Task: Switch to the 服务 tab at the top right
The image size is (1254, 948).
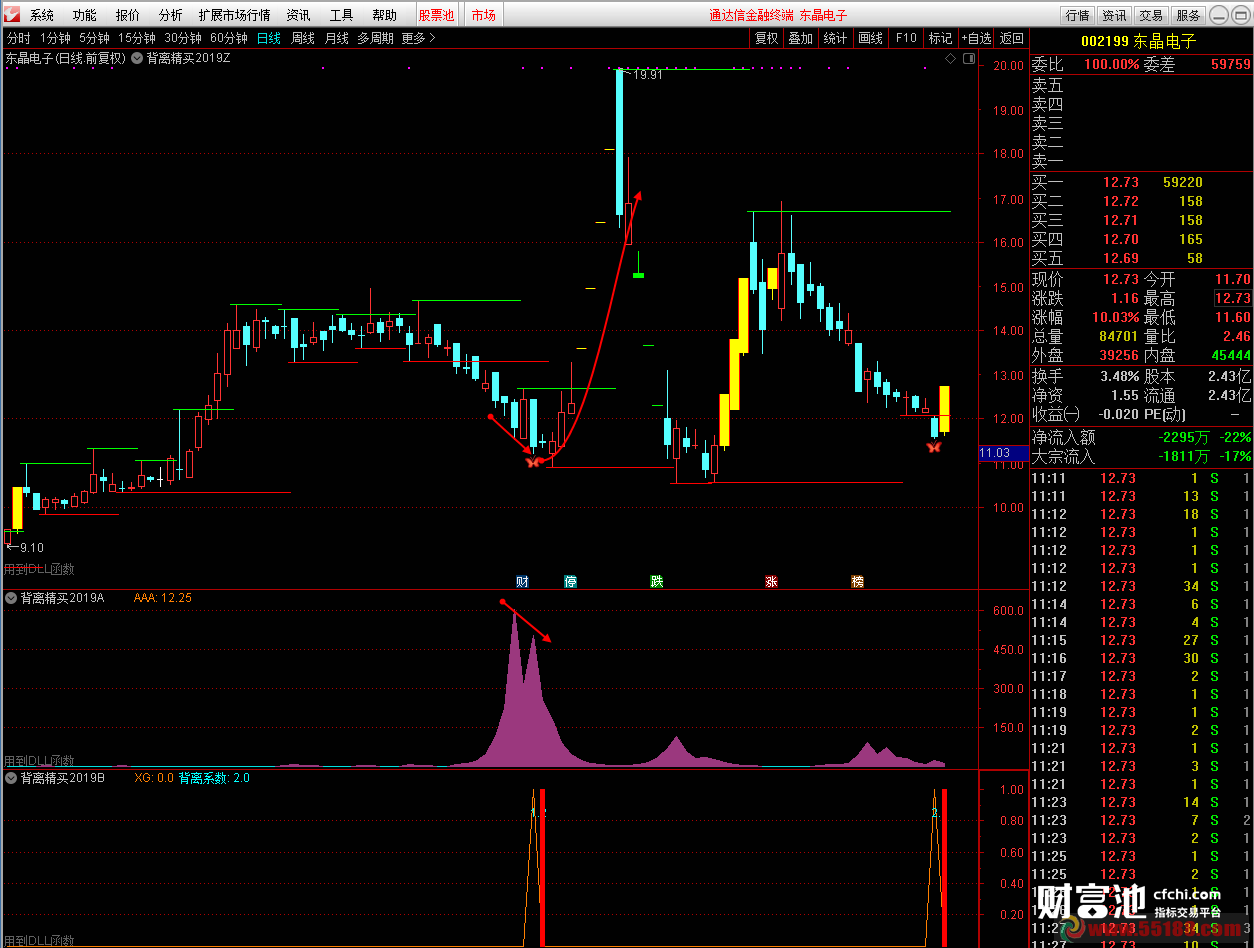Action: [x=1188, y=15]
